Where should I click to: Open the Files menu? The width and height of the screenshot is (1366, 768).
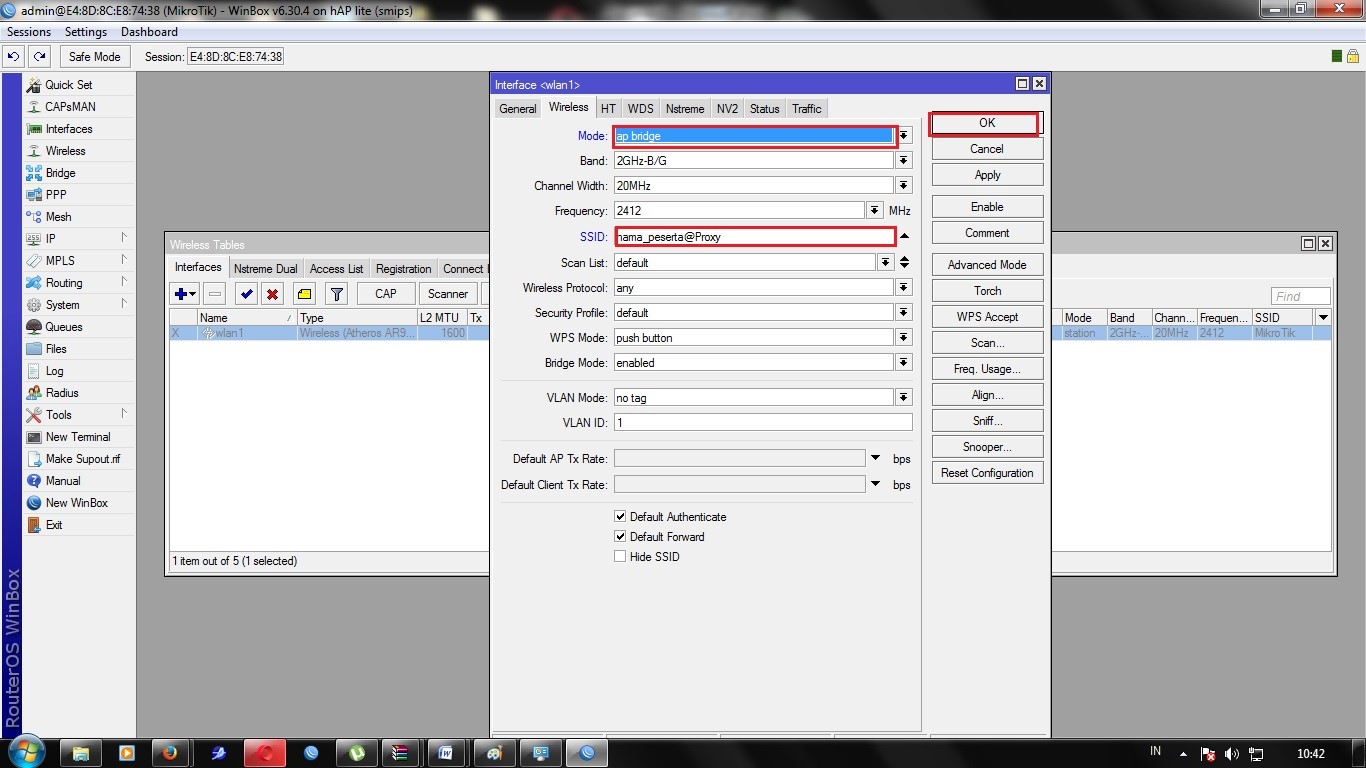[x=56, y=349]
